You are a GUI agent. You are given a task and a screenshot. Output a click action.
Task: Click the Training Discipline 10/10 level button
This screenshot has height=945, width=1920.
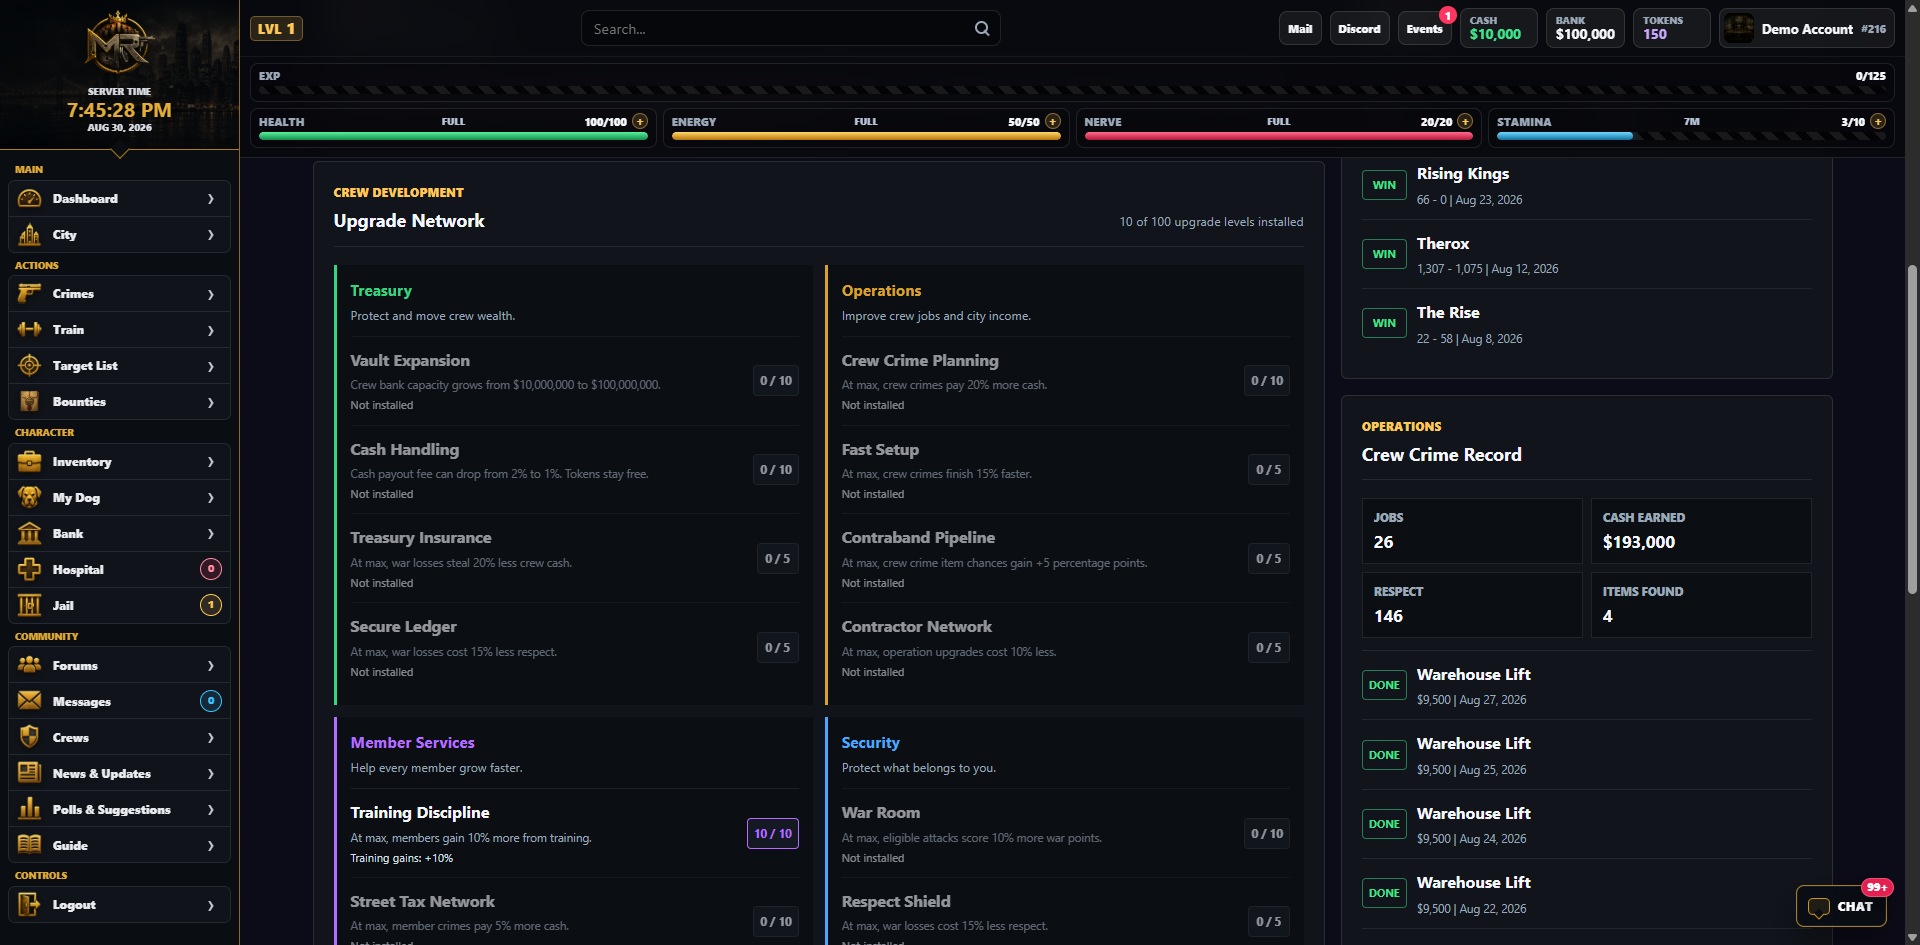773,834
